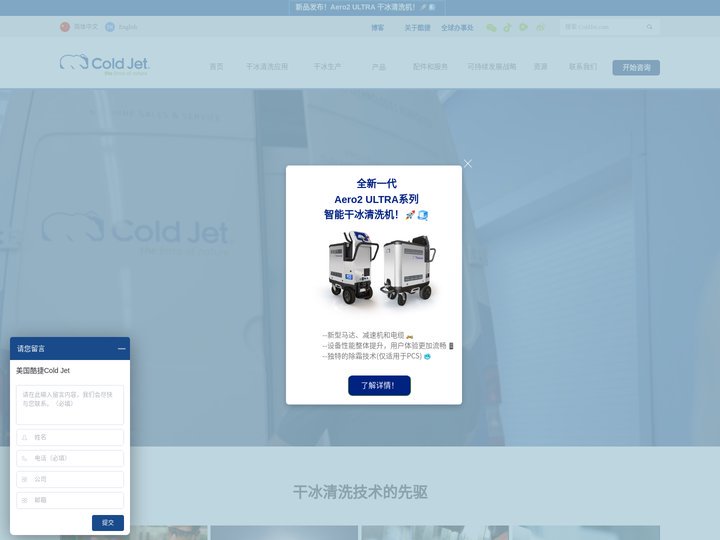The width and height of the screenshot is (720, 540).
Task: Open the 产品 products menu item
Action: 379,67
